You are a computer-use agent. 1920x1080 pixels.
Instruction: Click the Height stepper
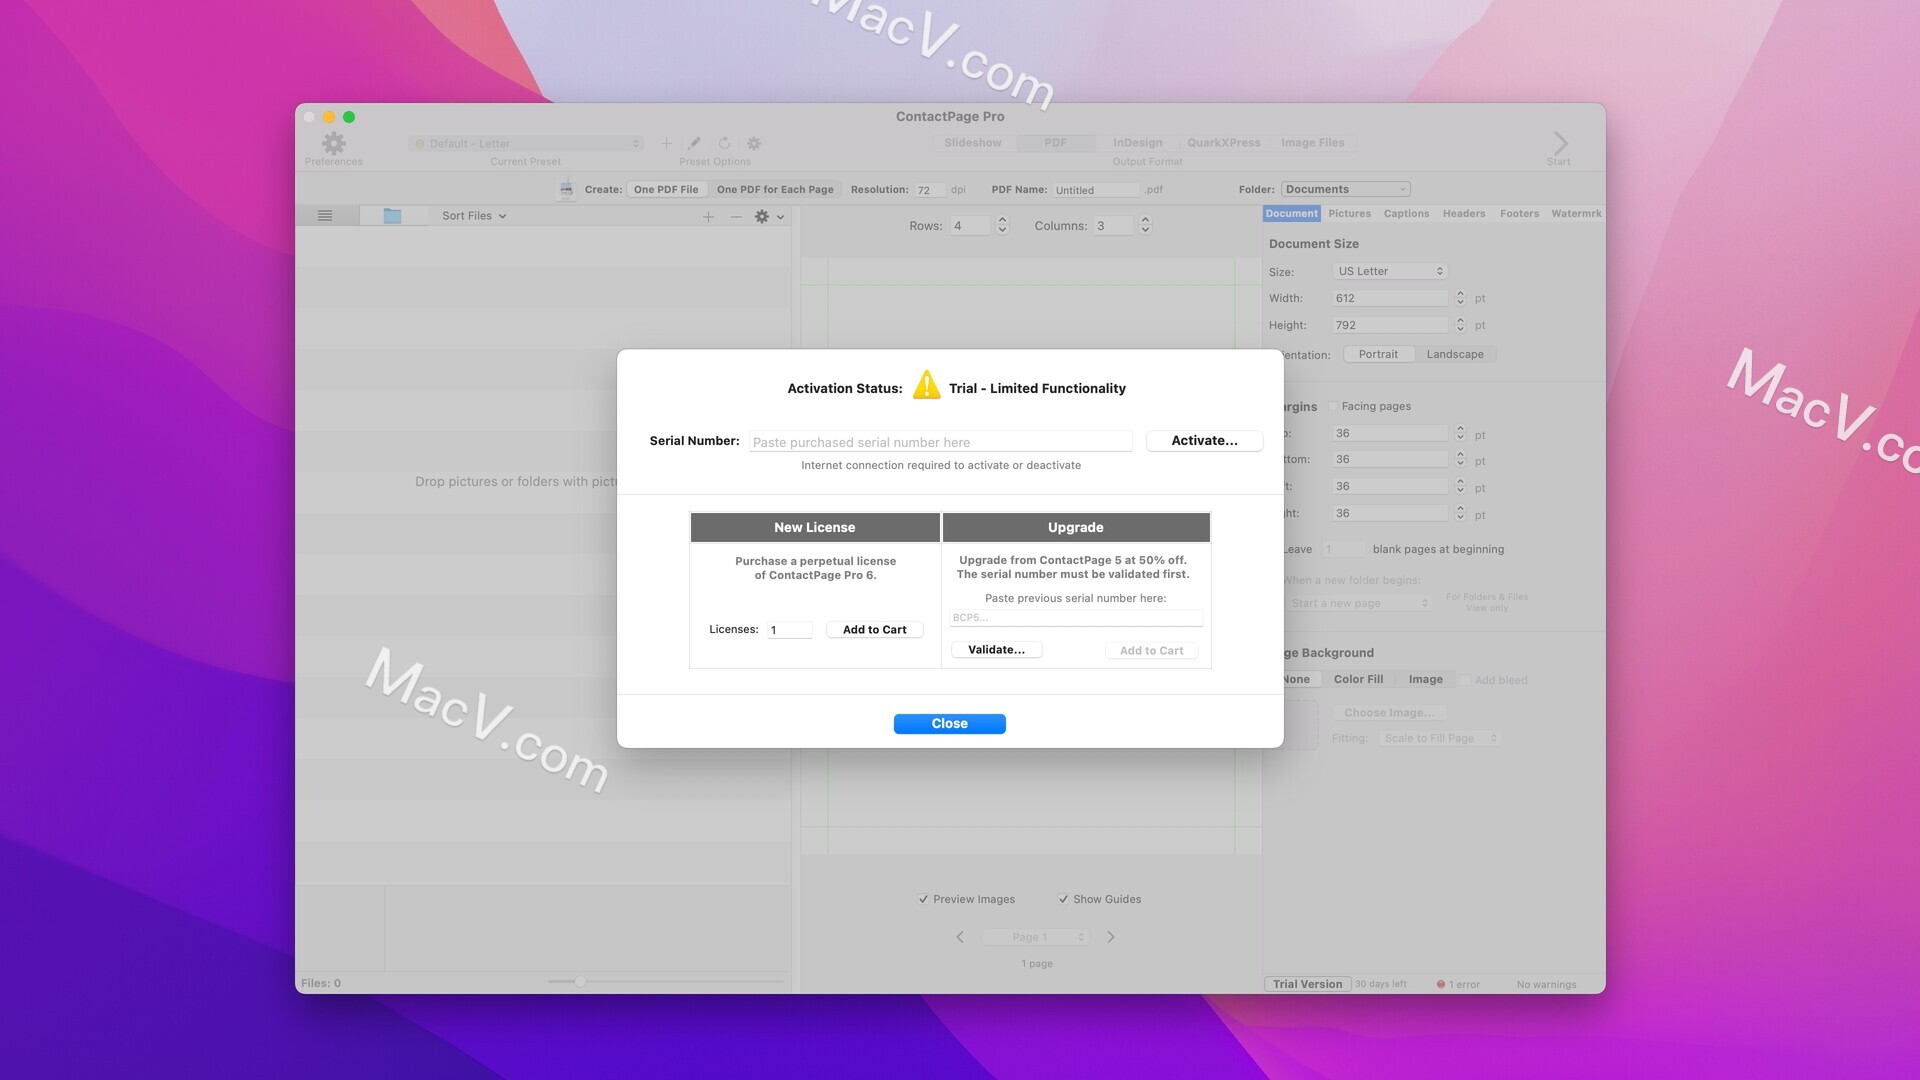(1460, 325)
